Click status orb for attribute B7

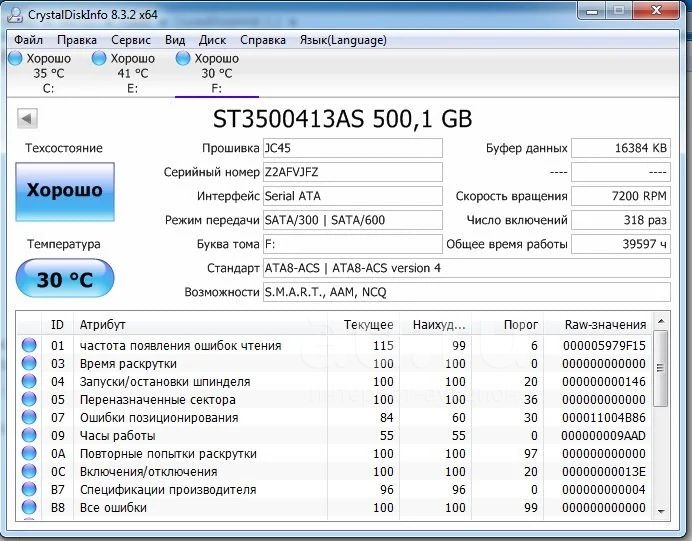[29, 489]
